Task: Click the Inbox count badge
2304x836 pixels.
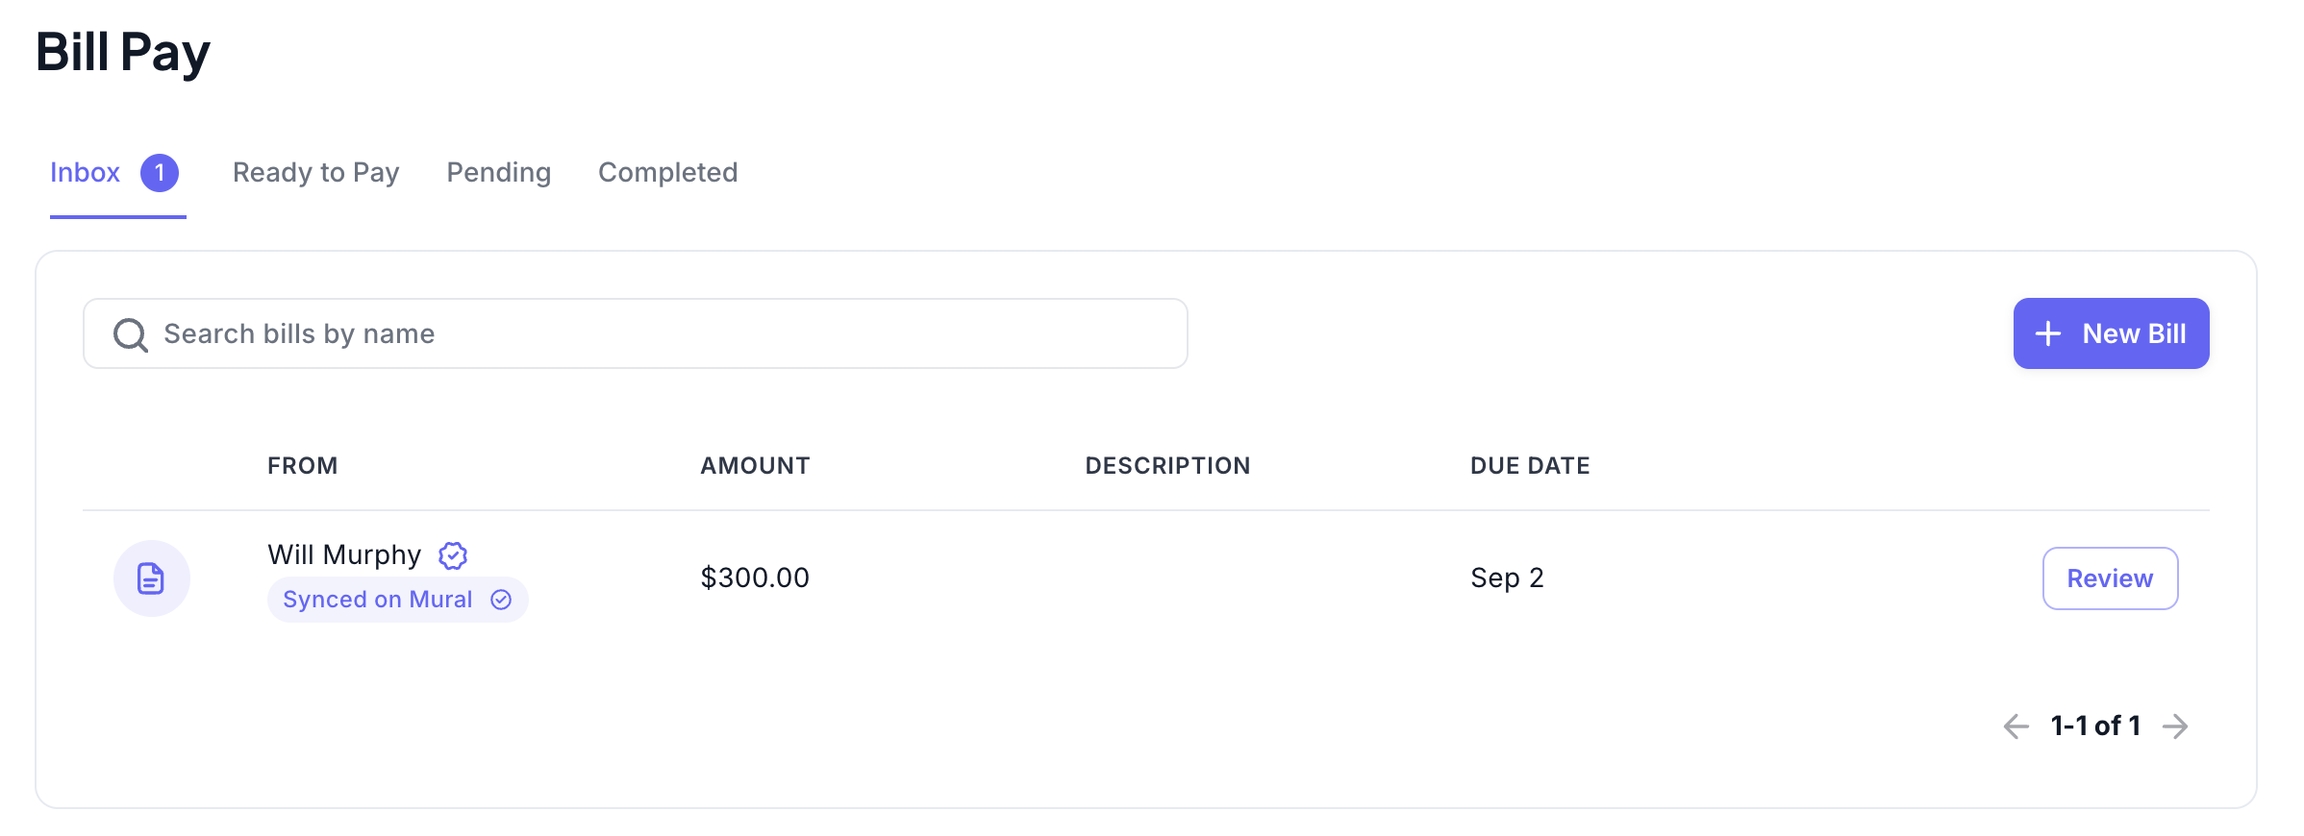Action: click(x=159, y=173)
